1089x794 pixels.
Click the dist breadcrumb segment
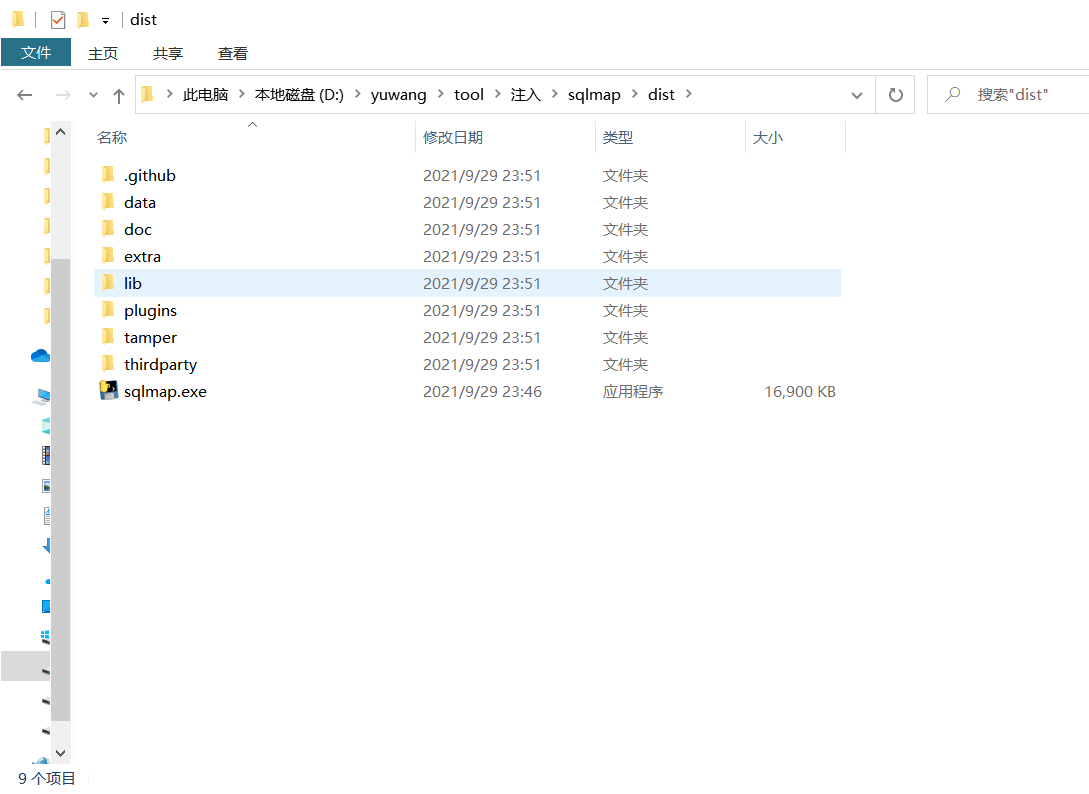pos(661,94)
